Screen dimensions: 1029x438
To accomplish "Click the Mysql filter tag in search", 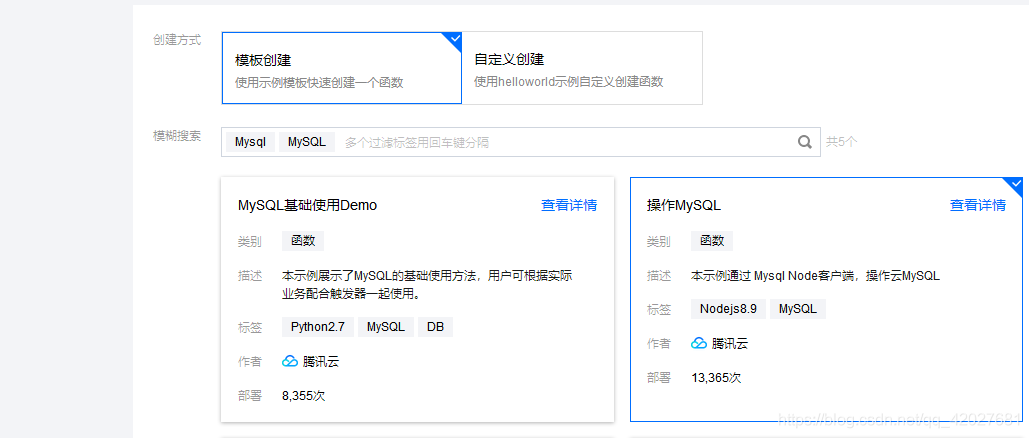I will (x=250, y=142).
